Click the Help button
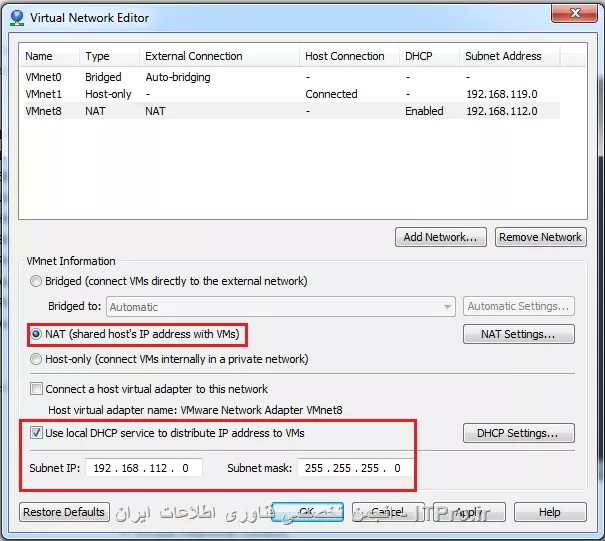The width and height of the screenshot is (605, 541). click(x=550, y=512)
